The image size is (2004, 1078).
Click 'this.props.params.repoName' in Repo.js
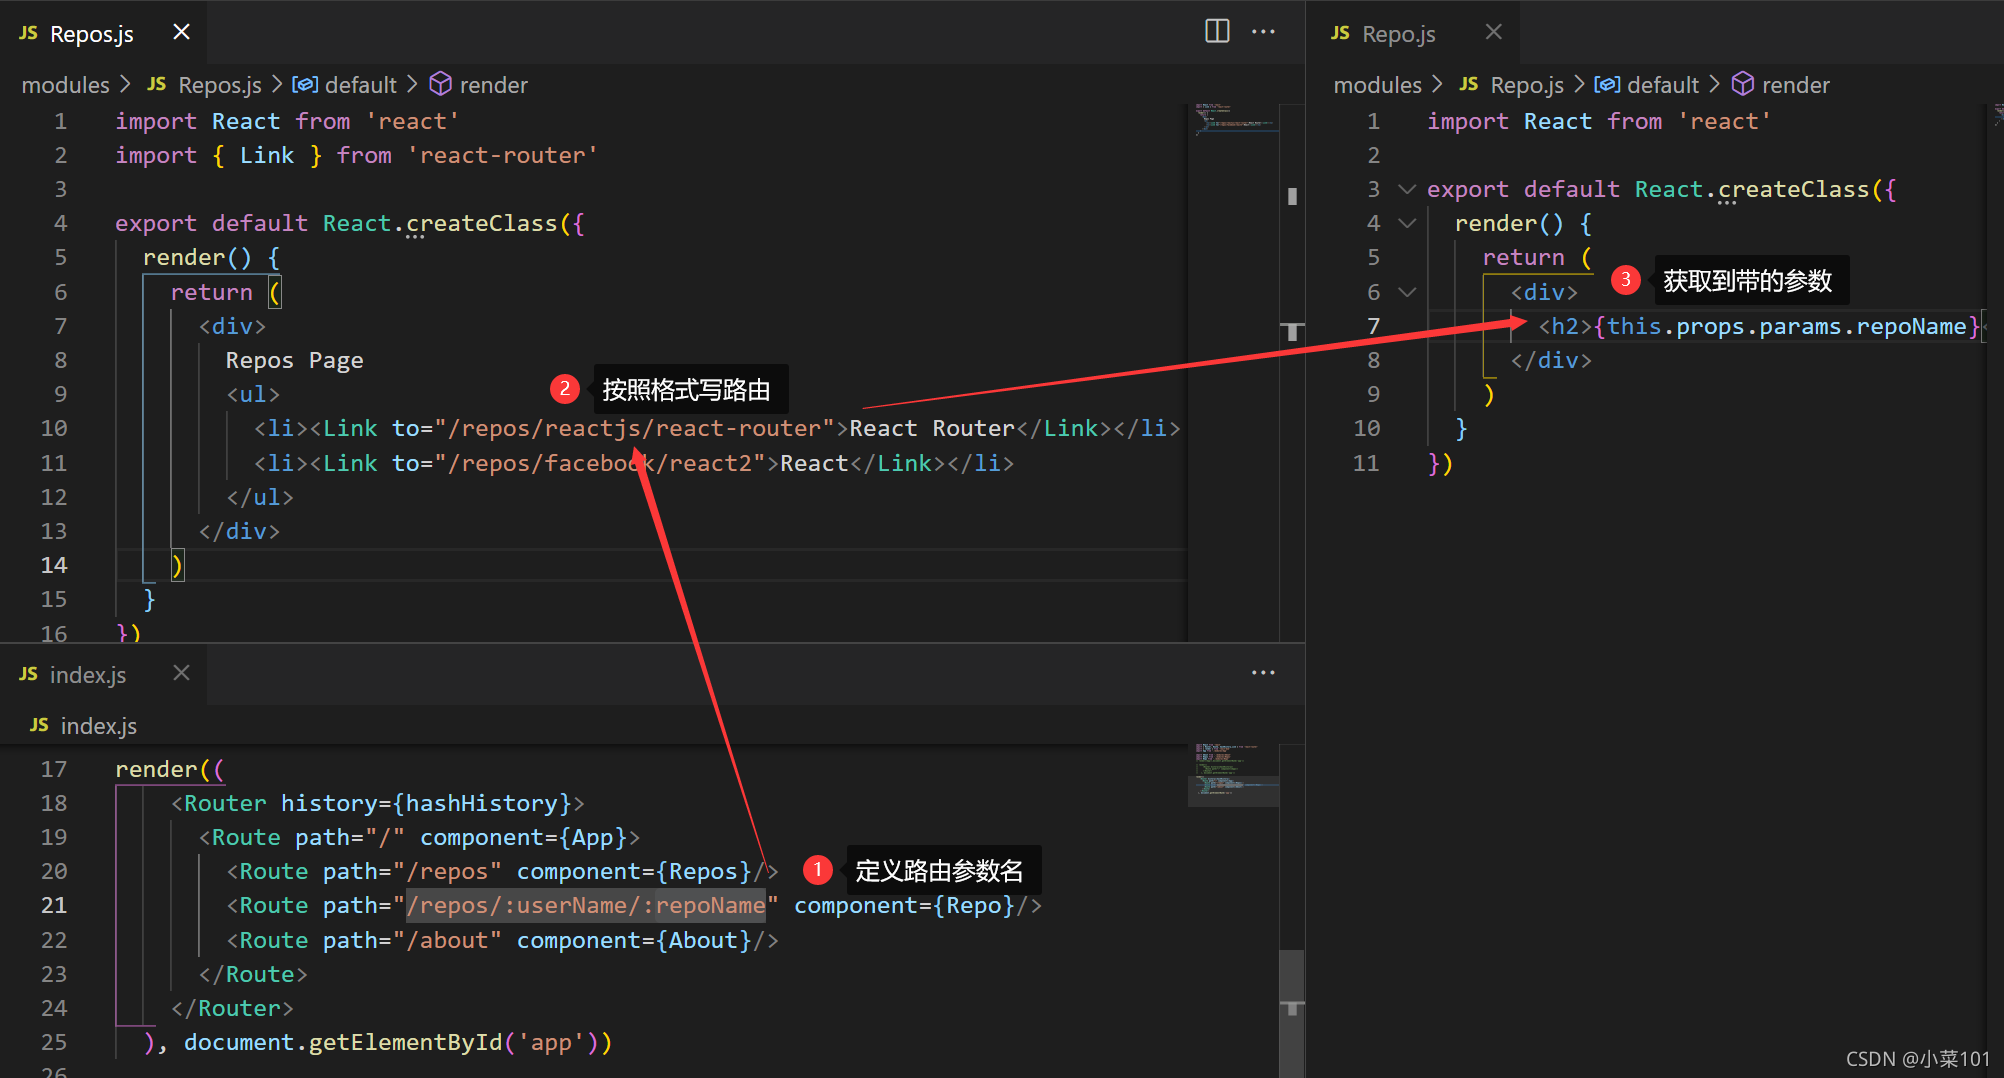tap(1786, 326)
